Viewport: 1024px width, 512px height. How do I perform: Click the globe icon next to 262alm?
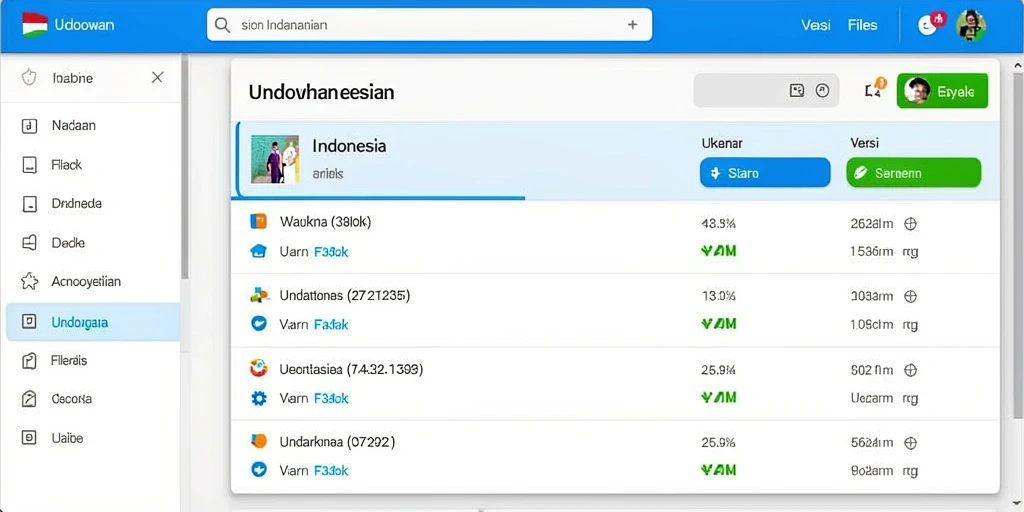pos(910,224)
